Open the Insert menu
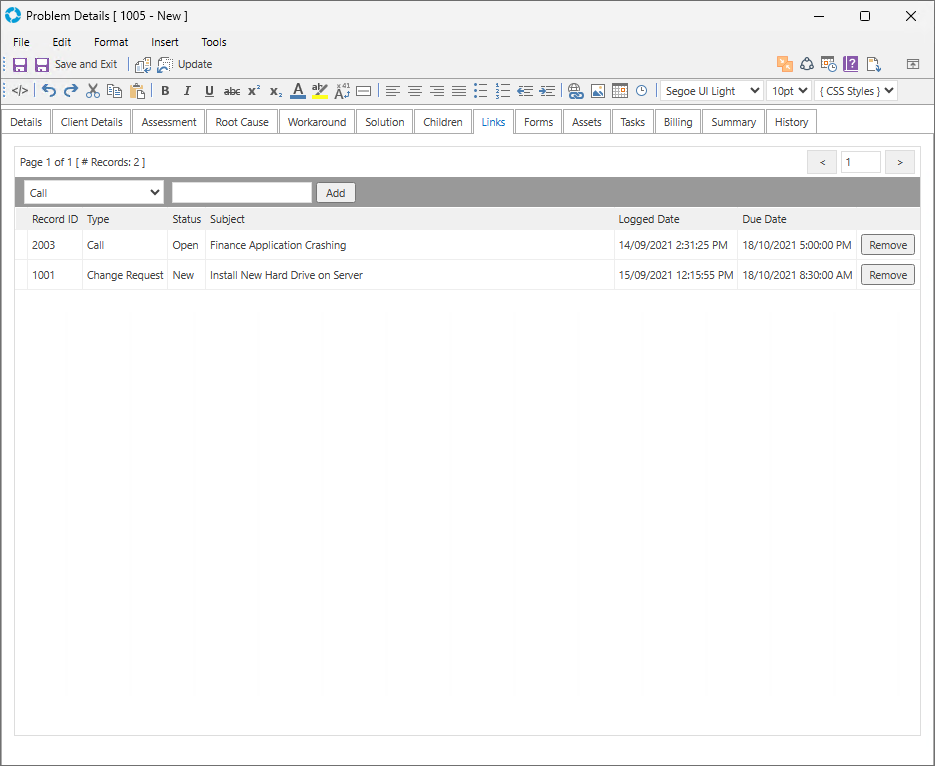935x766 pixels. (165, 42)
